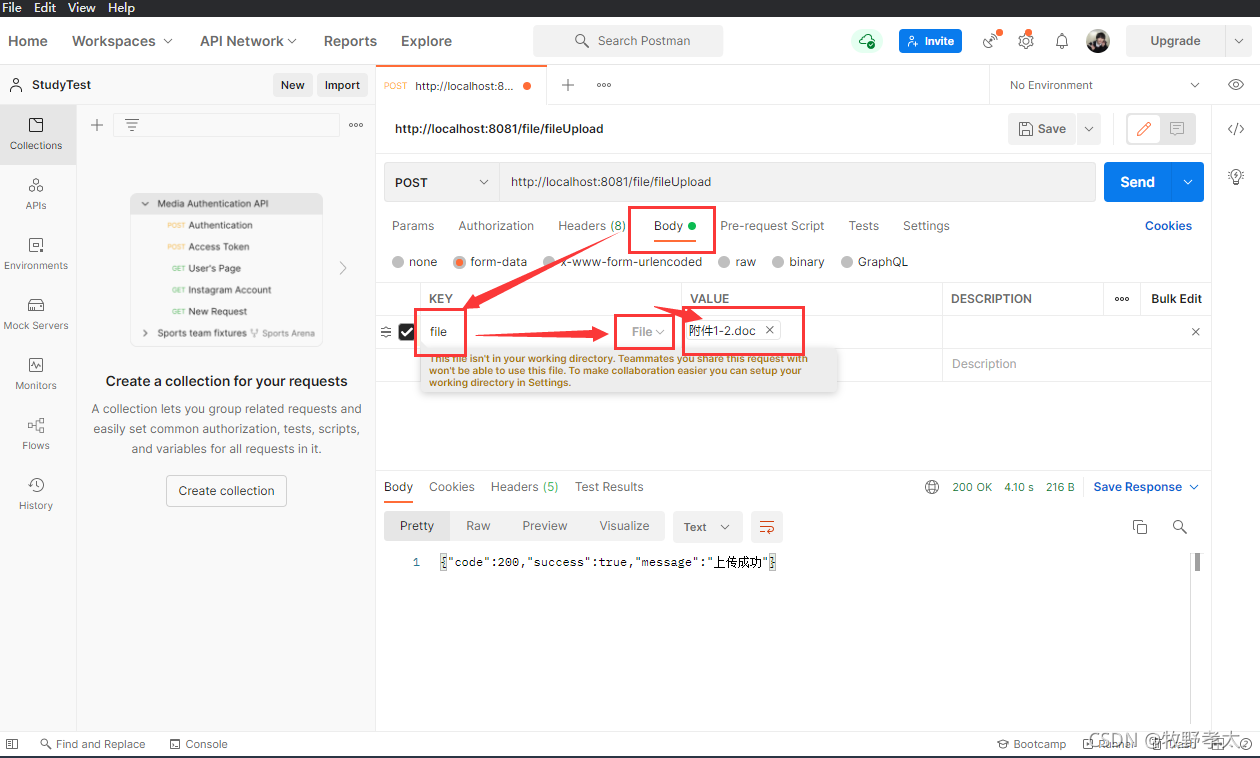Open the APIs sidebar section
This screenshot has height=758, width=1260.
pyautogui.click(x=36, y=194)
